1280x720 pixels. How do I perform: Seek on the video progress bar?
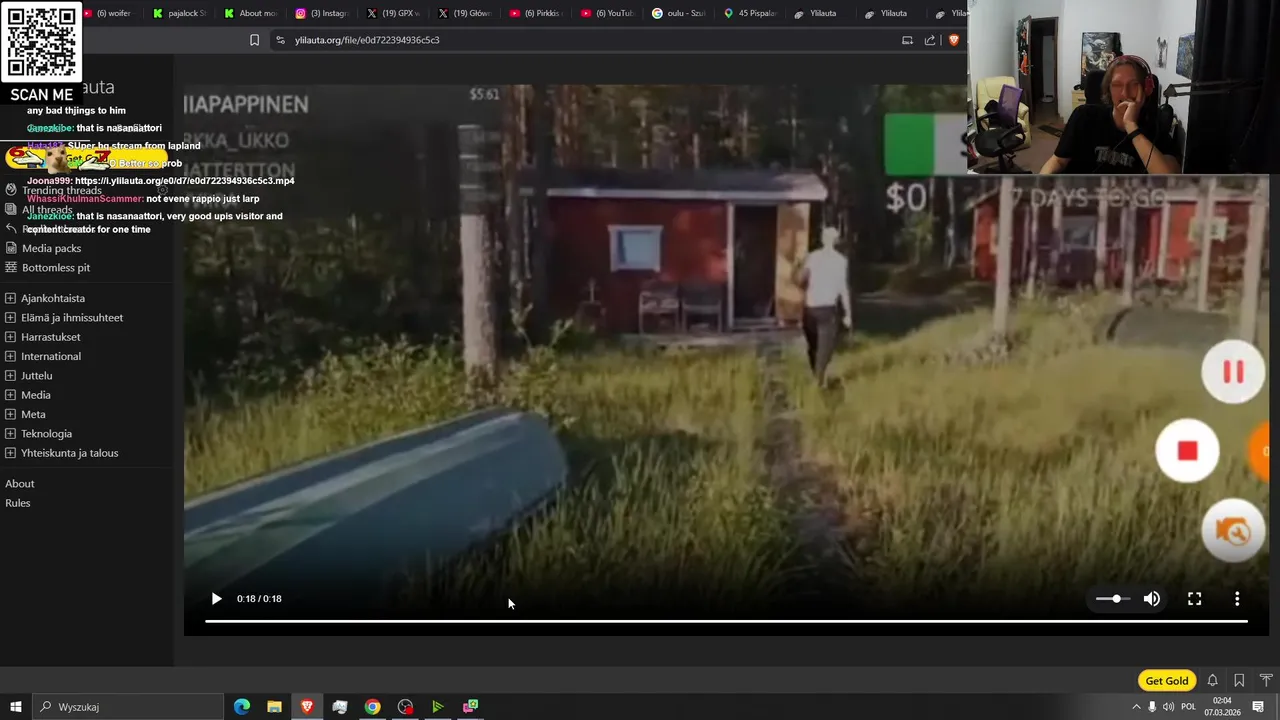pyautogui.click(x=726, y=621)
